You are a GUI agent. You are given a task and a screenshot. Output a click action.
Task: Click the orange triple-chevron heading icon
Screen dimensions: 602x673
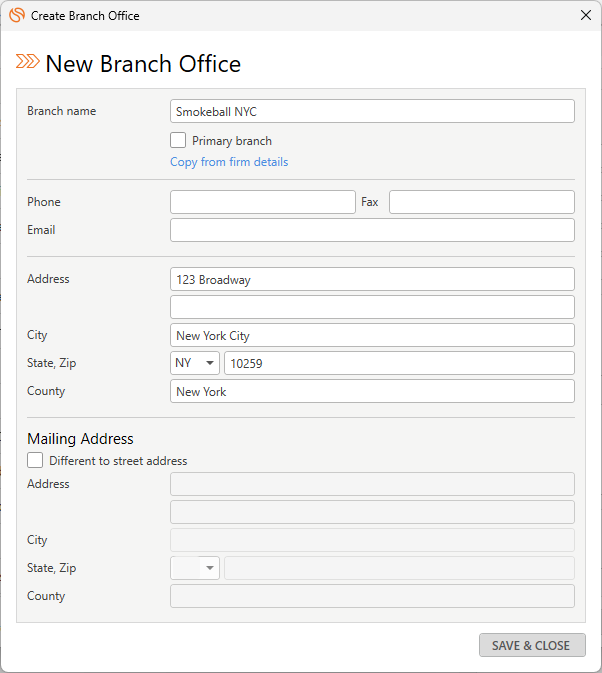point(28,61)
